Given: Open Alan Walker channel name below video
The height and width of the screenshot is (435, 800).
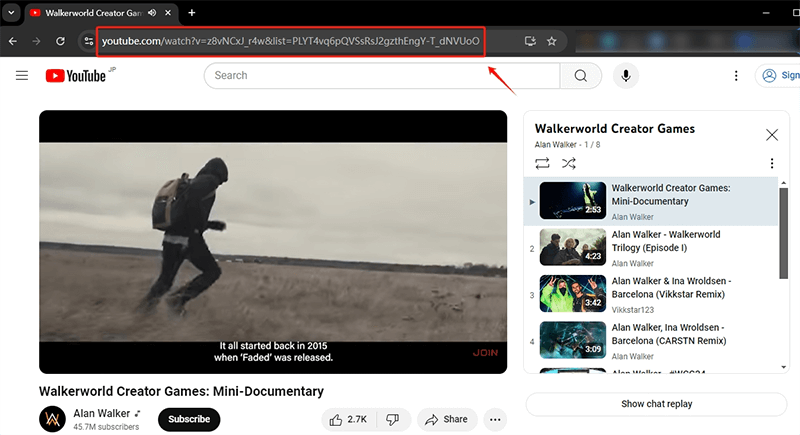Looking at the screenshot, I should click(102, 413).
